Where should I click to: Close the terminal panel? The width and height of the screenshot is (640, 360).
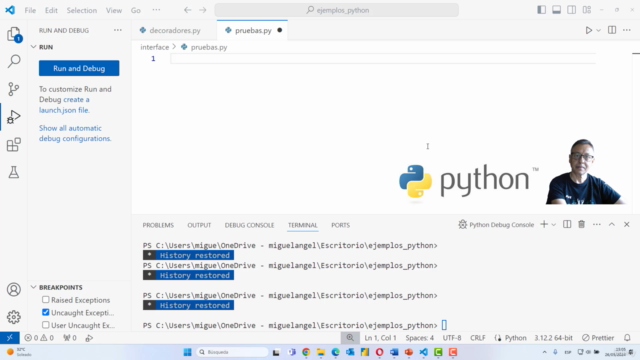tap(627, 224)
